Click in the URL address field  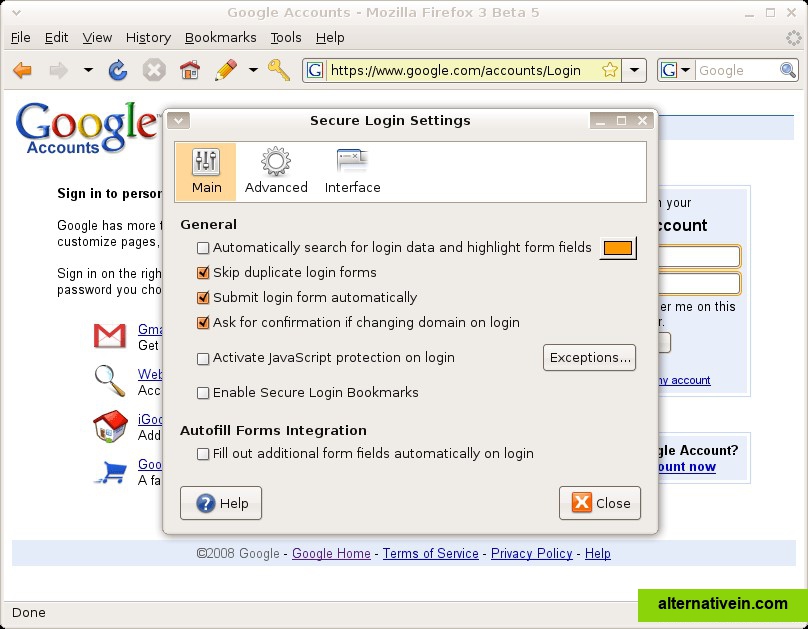pos(460,70)
